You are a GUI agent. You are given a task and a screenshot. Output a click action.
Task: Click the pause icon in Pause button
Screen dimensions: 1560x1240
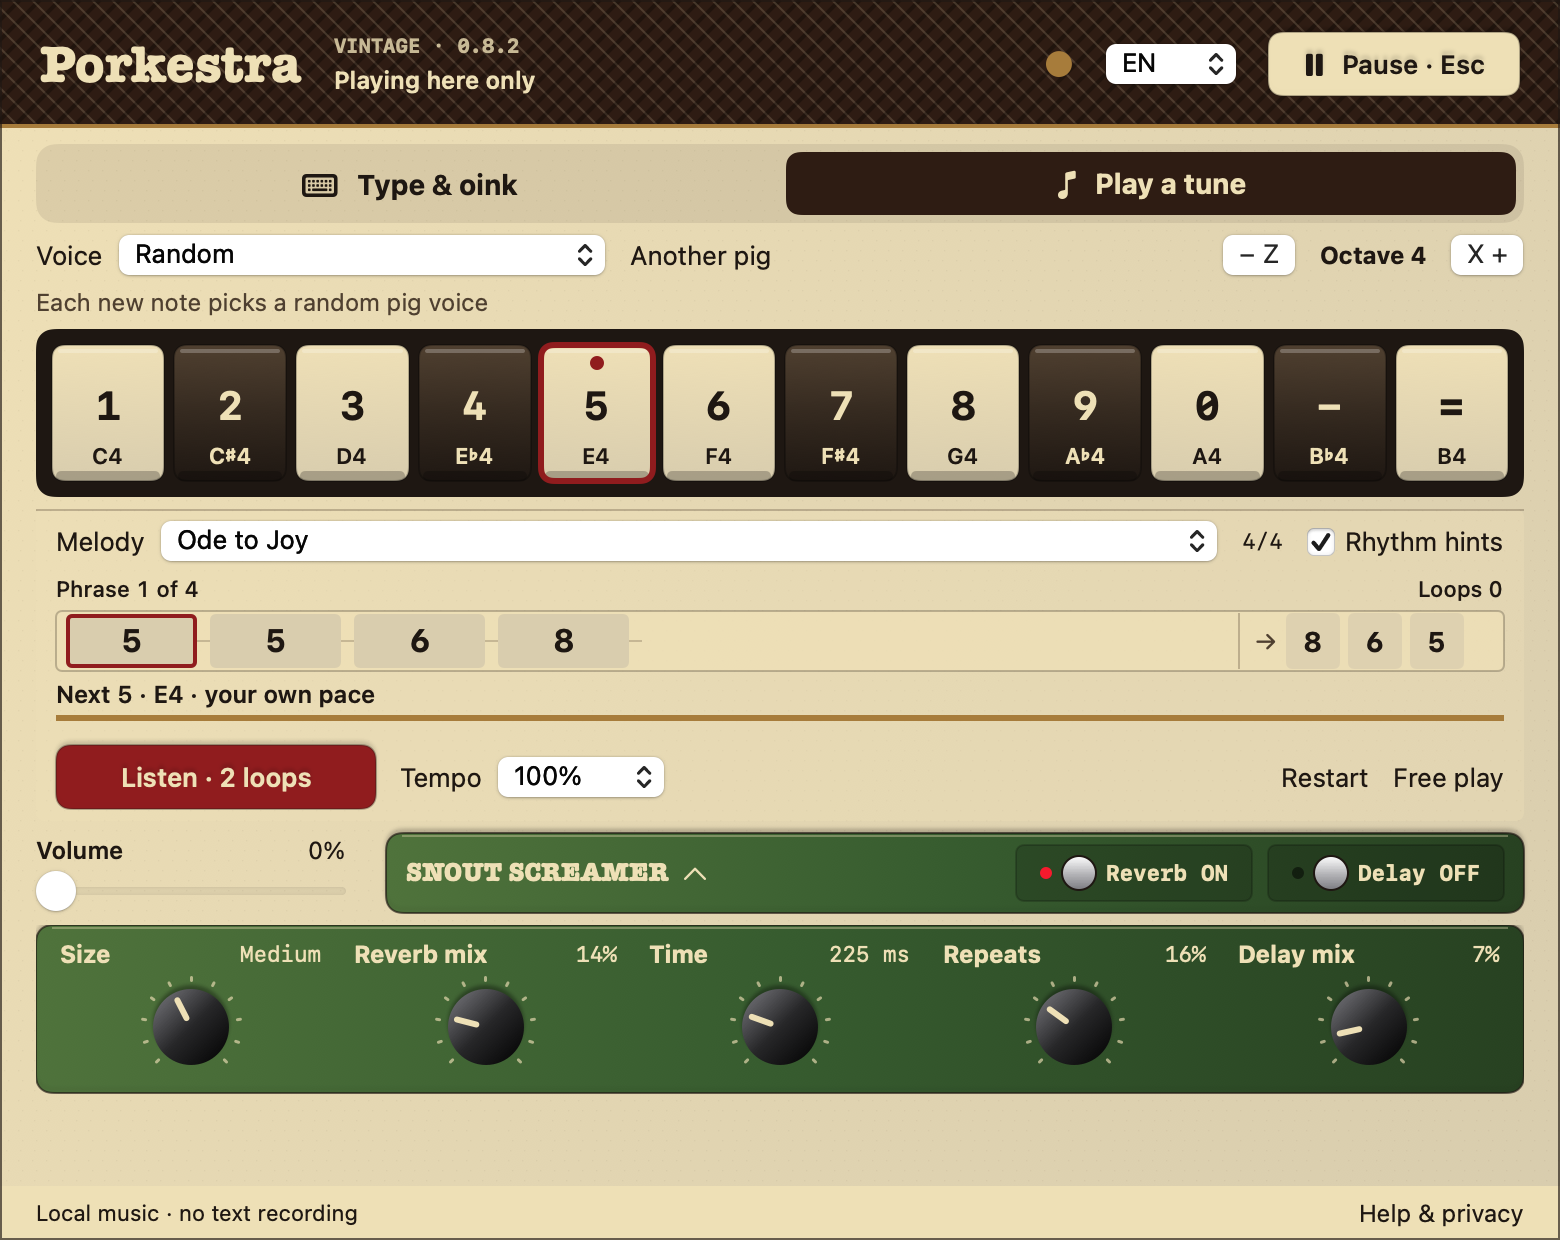(1314, 65)
